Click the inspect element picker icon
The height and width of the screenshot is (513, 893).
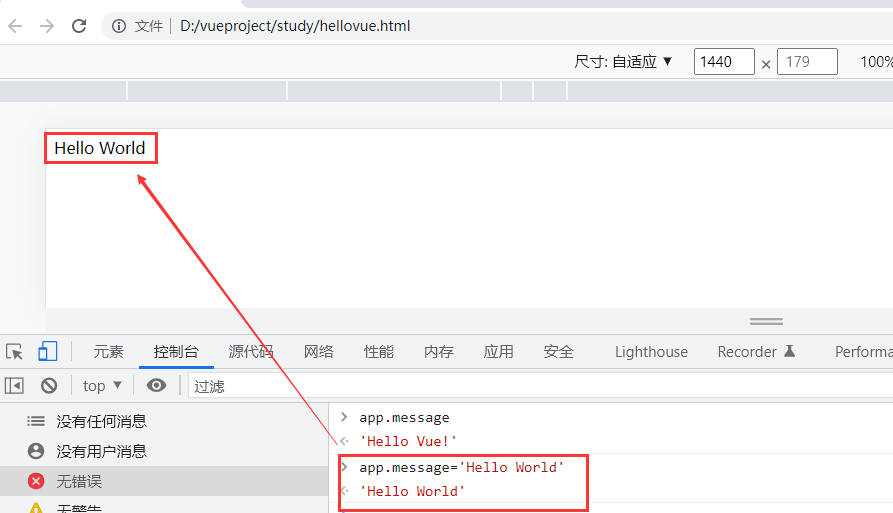14,352
